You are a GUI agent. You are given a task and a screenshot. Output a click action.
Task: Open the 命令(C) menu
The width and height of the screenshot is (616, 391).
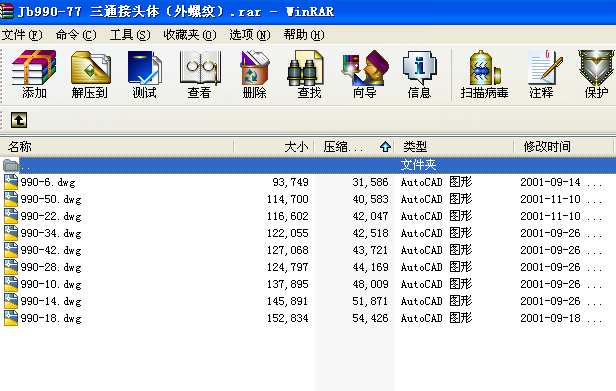coord(76,35)
